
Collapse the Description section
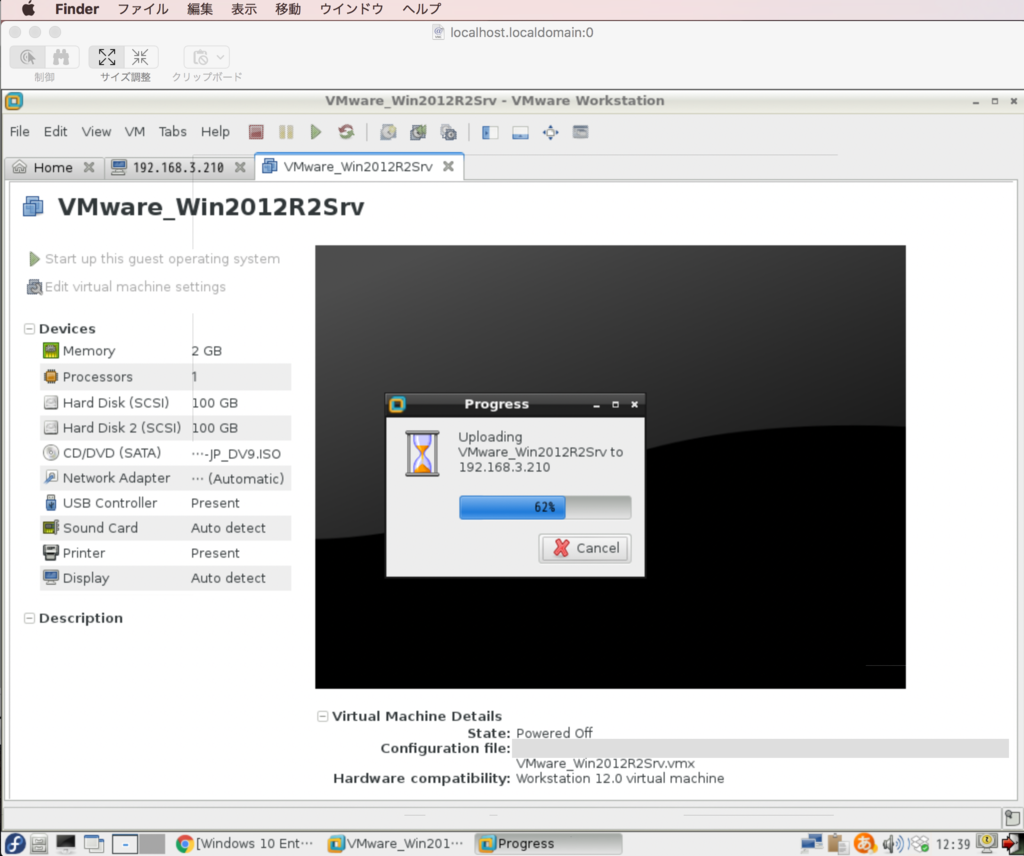[x=29, y=618]
